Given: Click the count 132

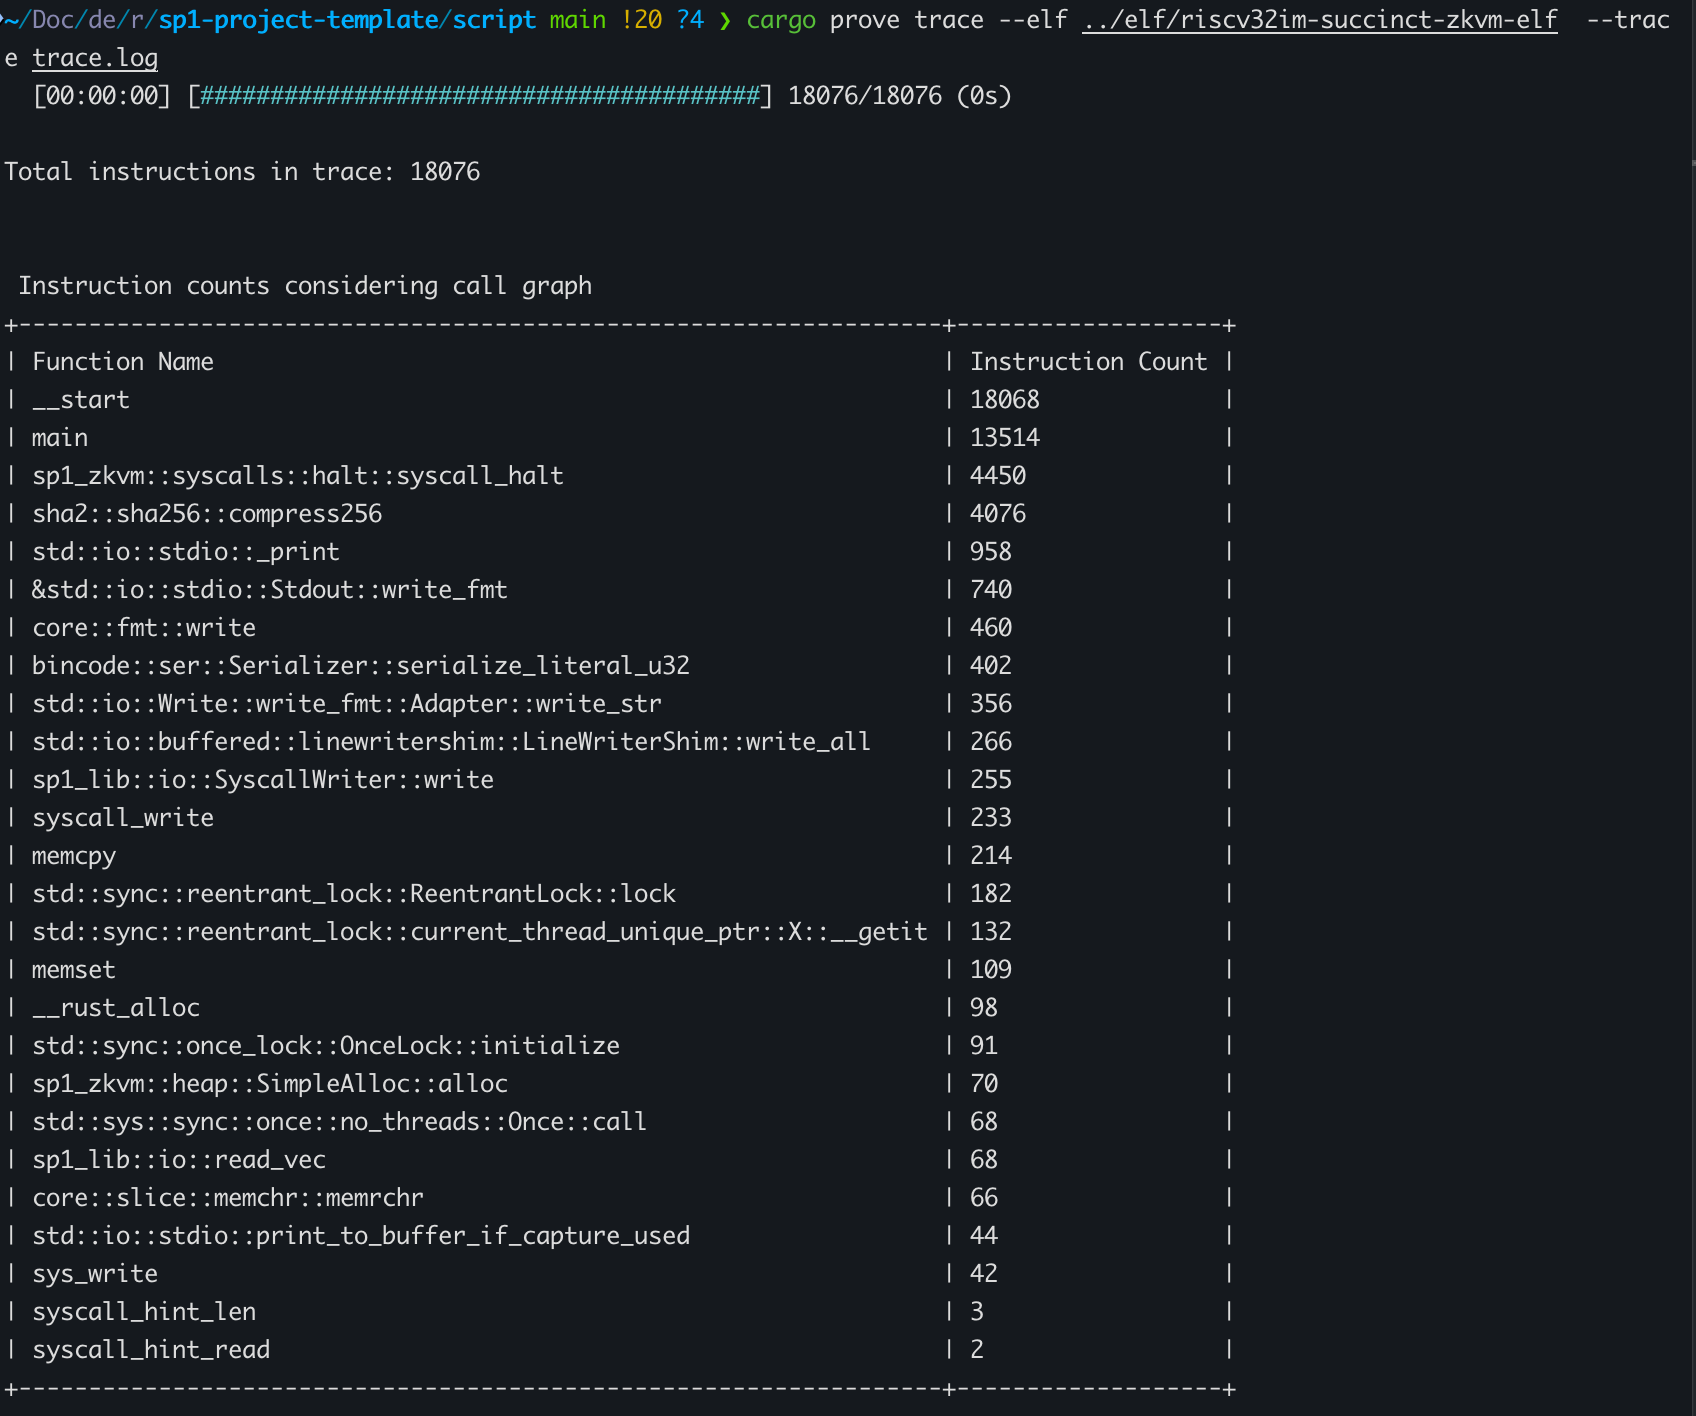Looking at the screenshot, I should 991,932.
